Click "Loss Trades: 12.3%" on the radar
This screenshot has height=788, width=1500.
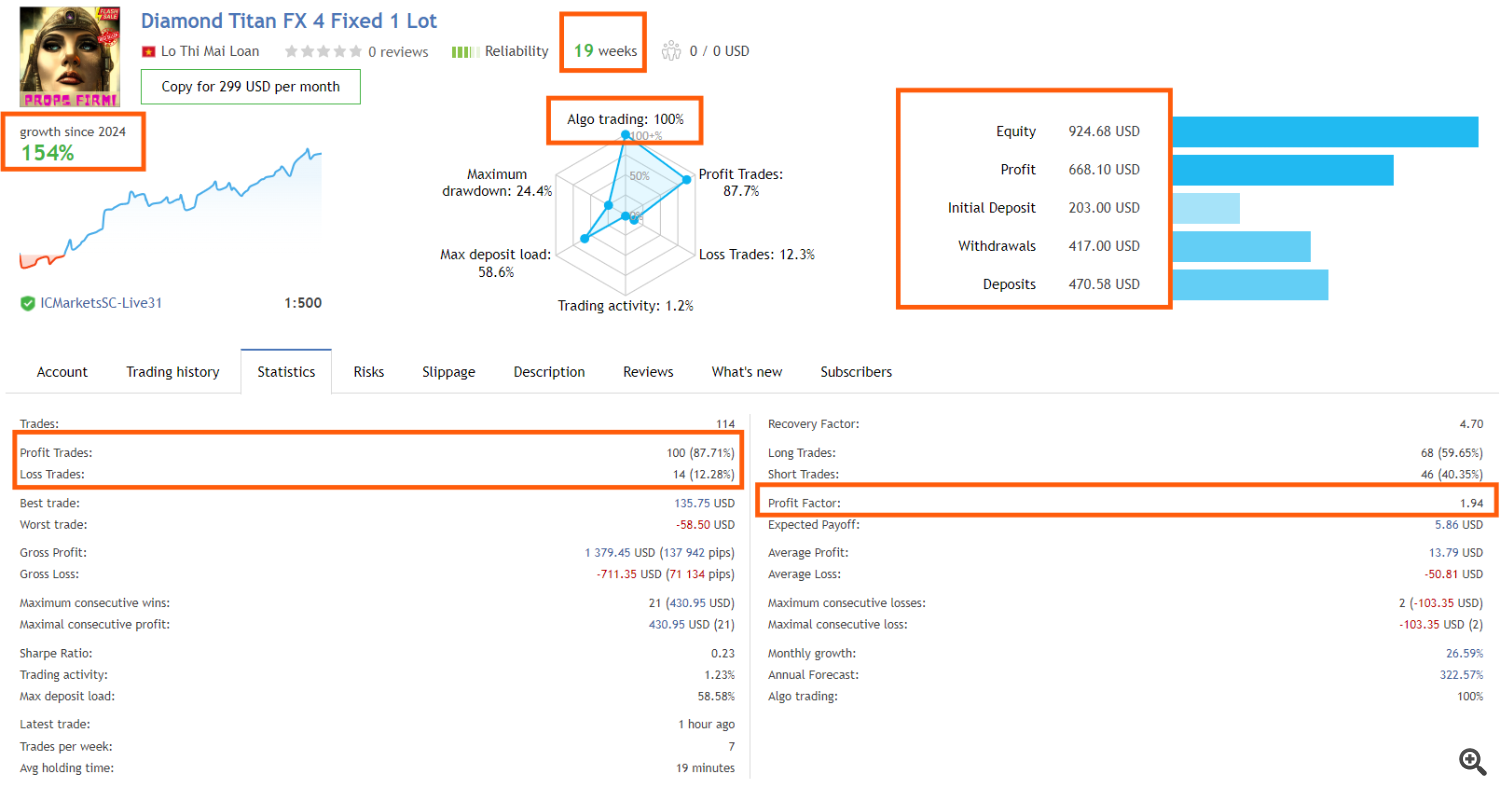coord(757,255)
